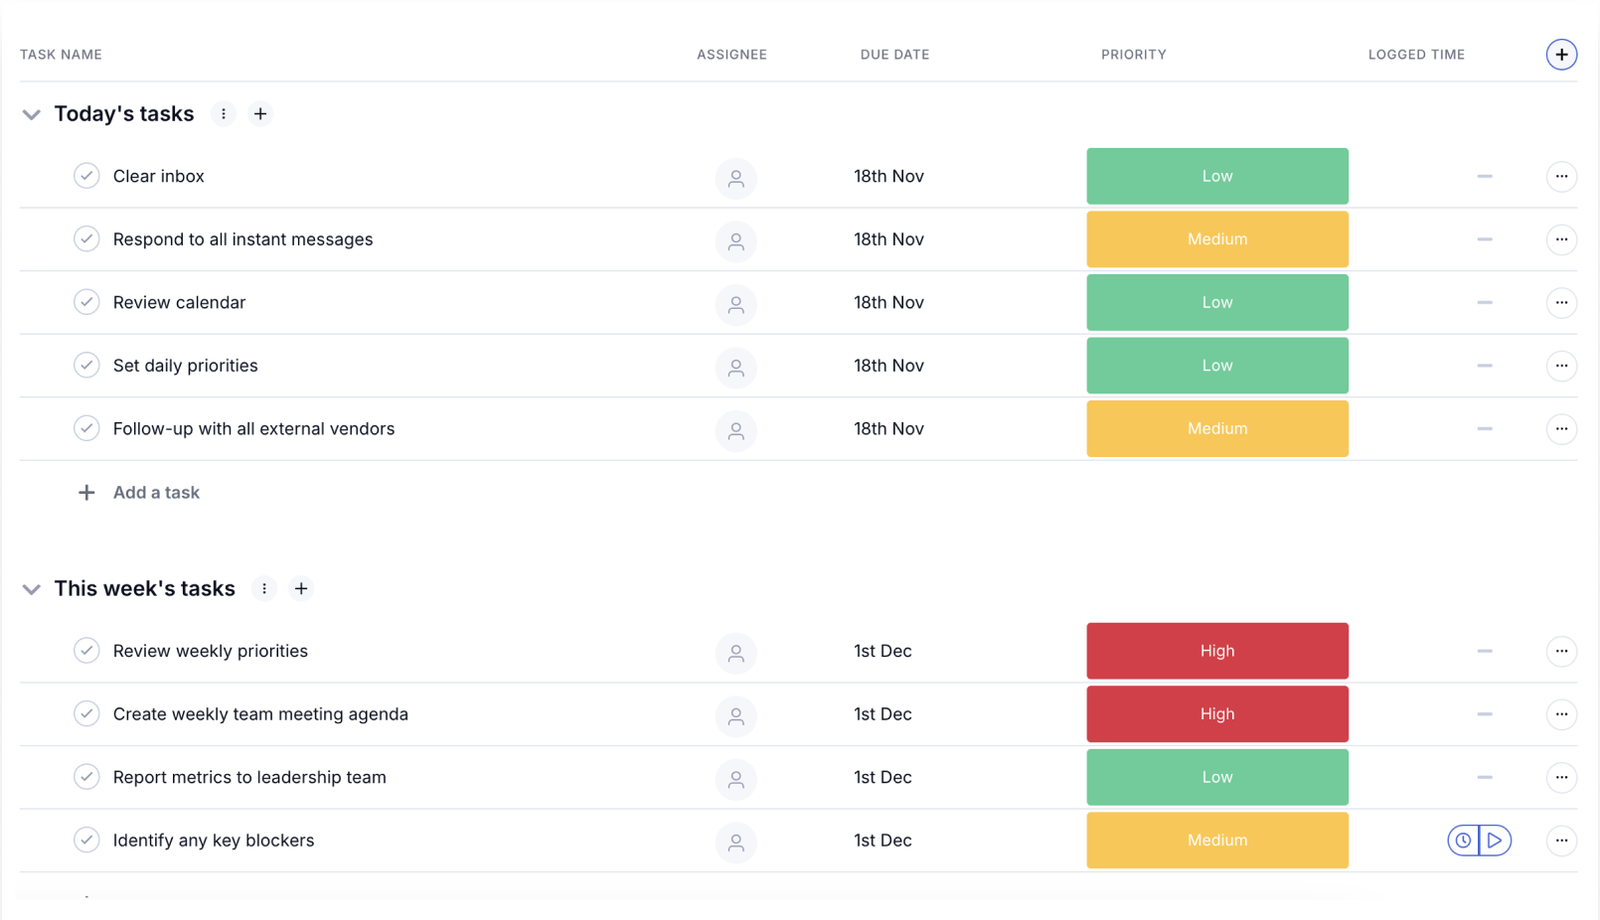
Task: Open three-dot menu for This week's tasks section
Action: click(x=264, y=589)
